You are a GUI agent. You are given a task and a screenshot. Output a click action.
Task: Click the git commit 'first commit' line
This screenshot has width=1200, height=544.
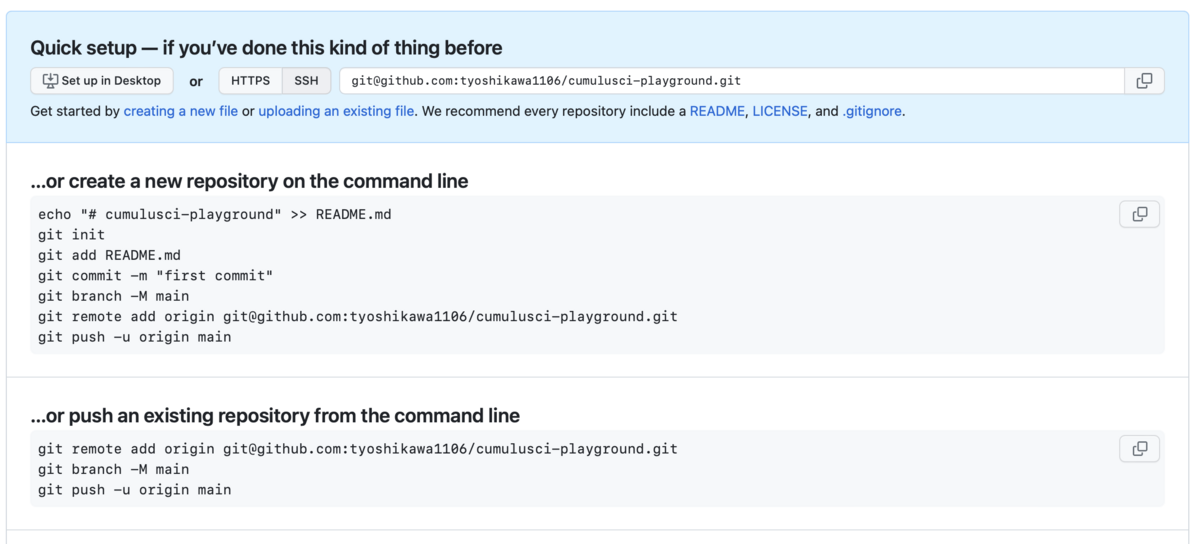coord(155,276)
